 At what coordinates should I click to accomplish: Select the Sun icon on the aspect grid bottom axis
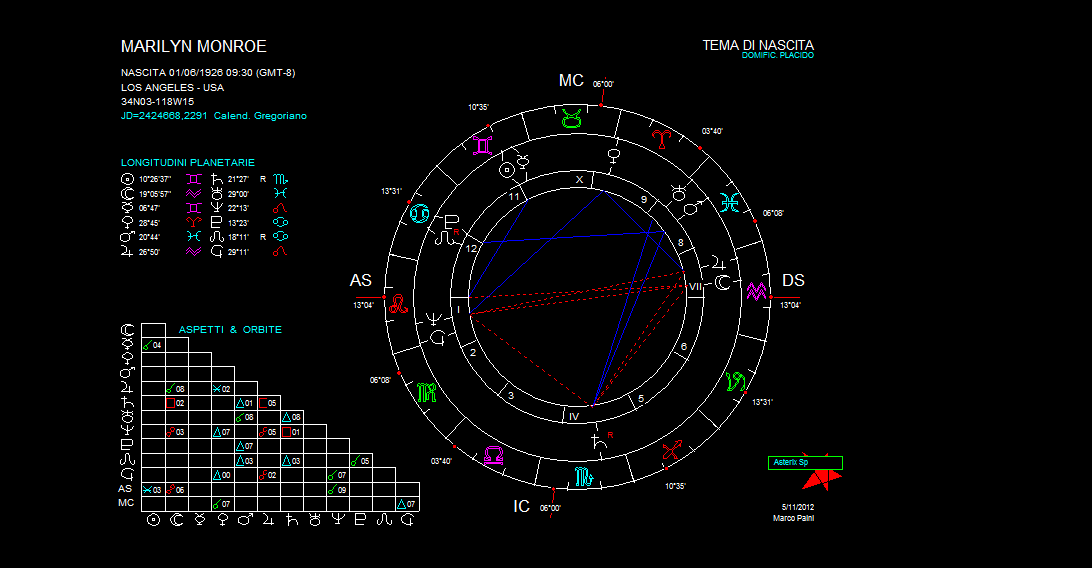pos(153,520)
